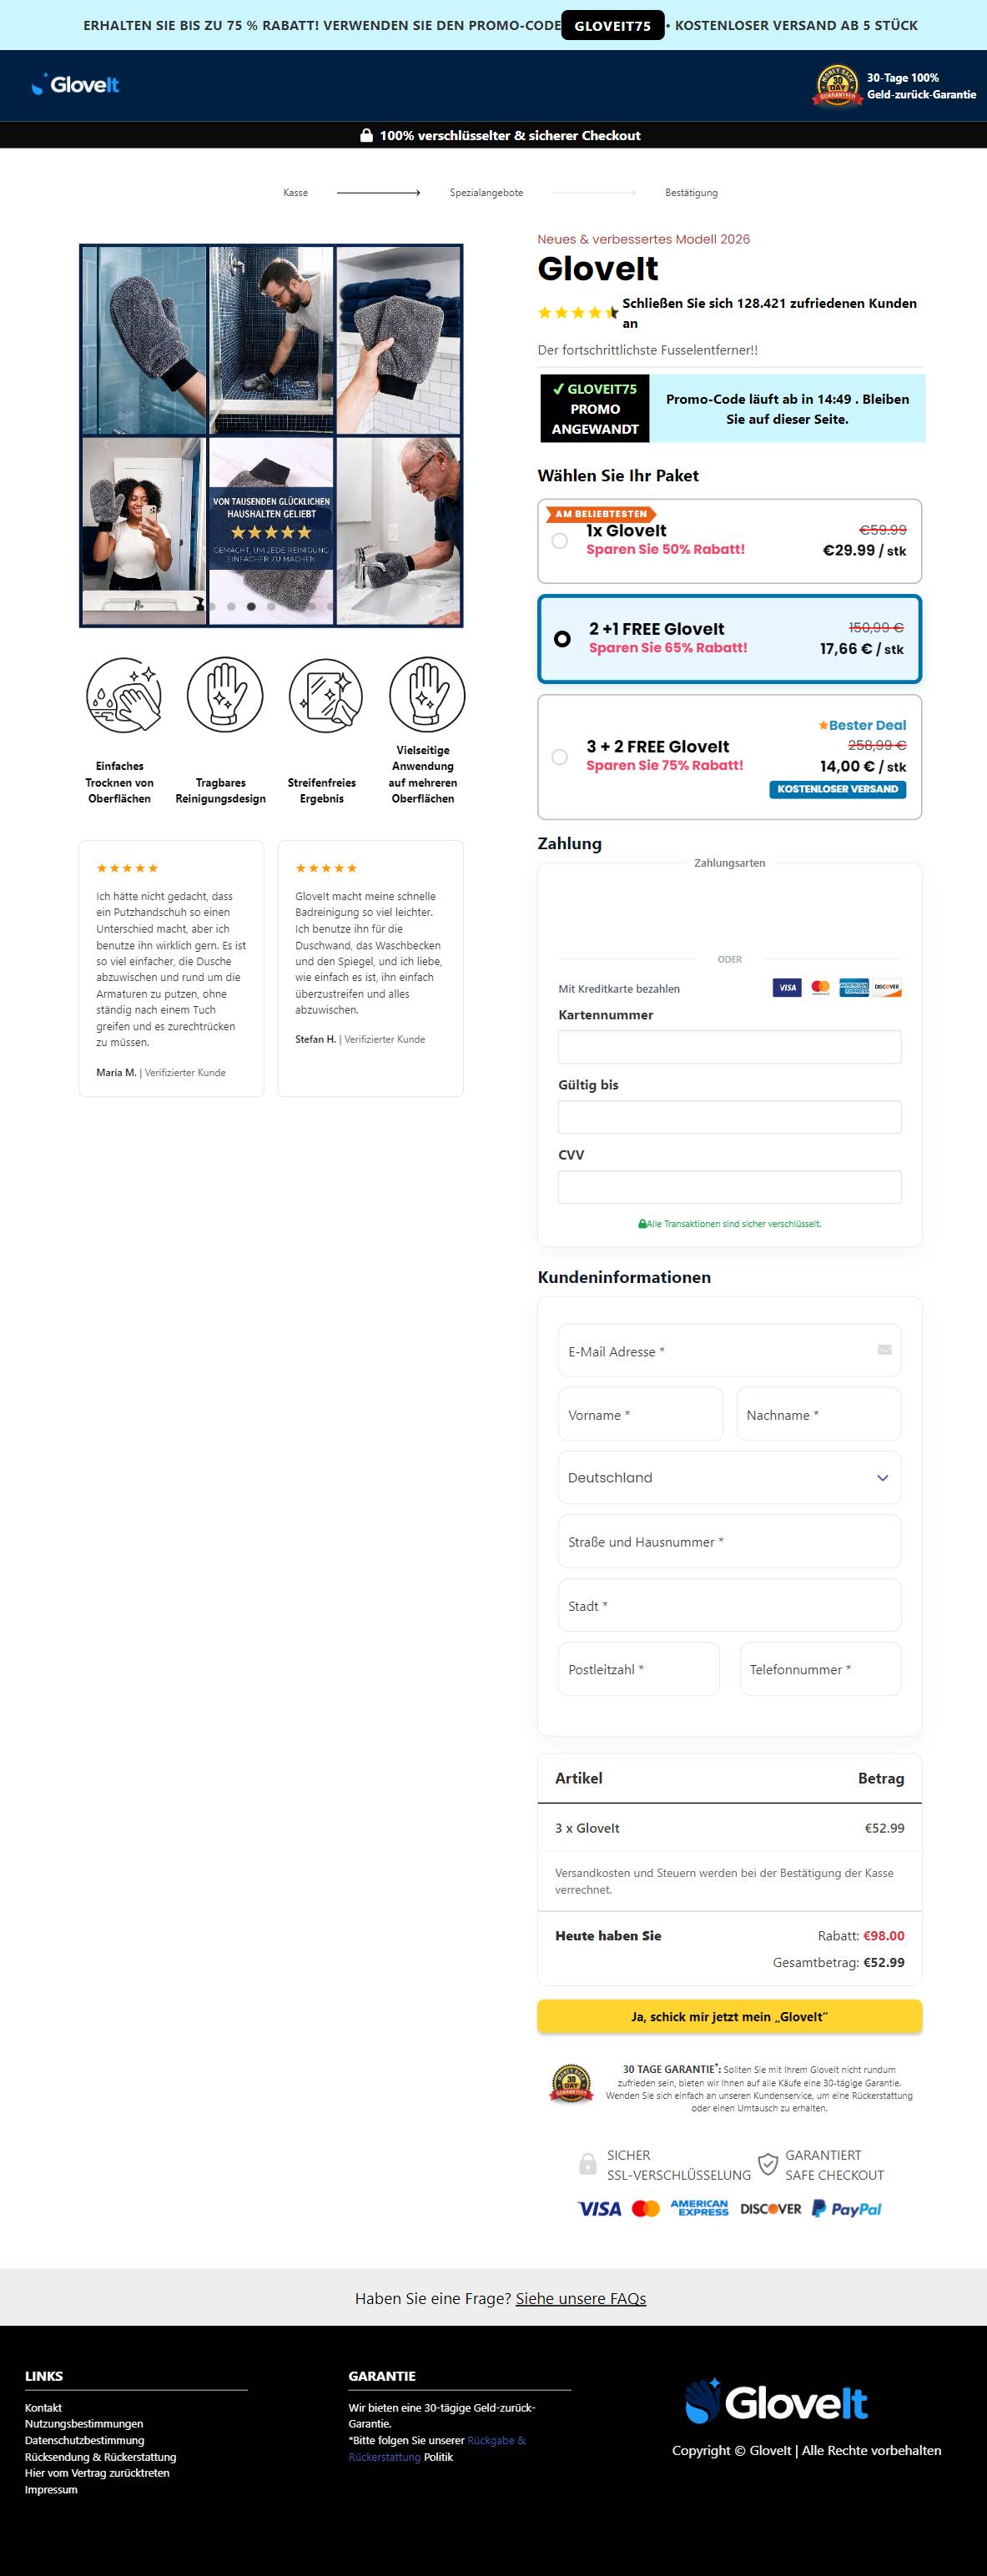Screen dimensions: 987x2576
Task: Click the GloveIt logo in header
Action: (75, 85)
